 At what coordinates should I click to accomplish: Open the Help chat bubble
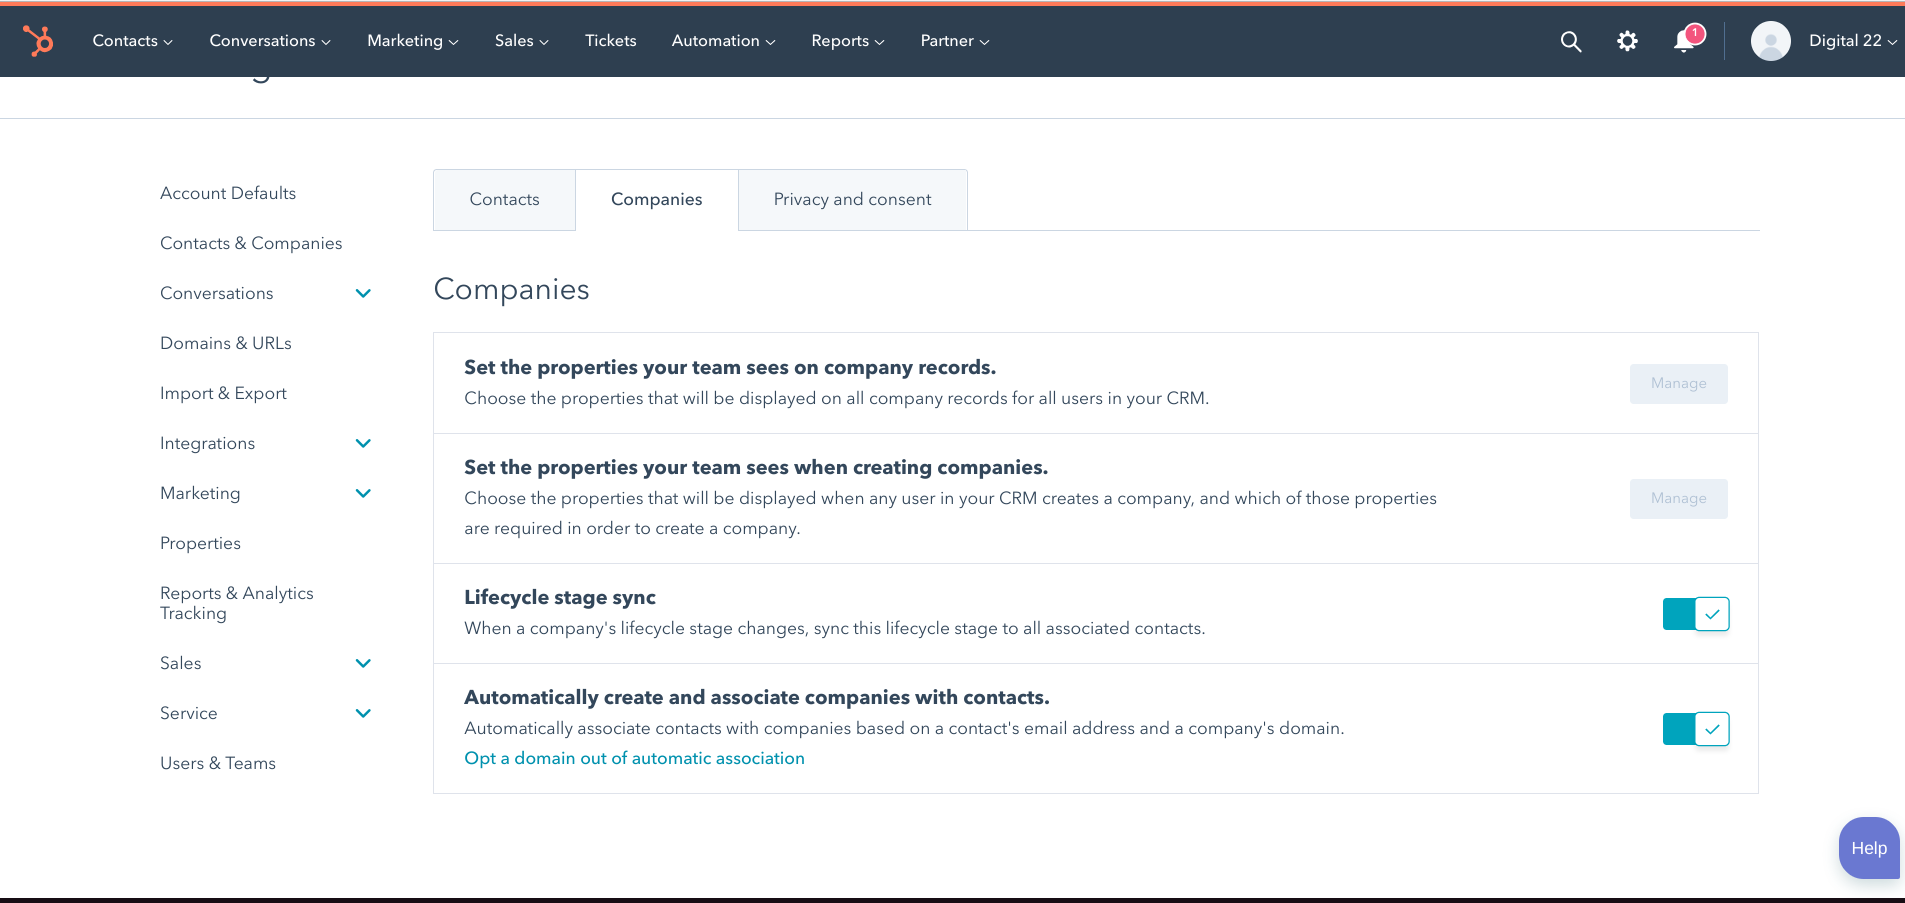(1868, 848)
